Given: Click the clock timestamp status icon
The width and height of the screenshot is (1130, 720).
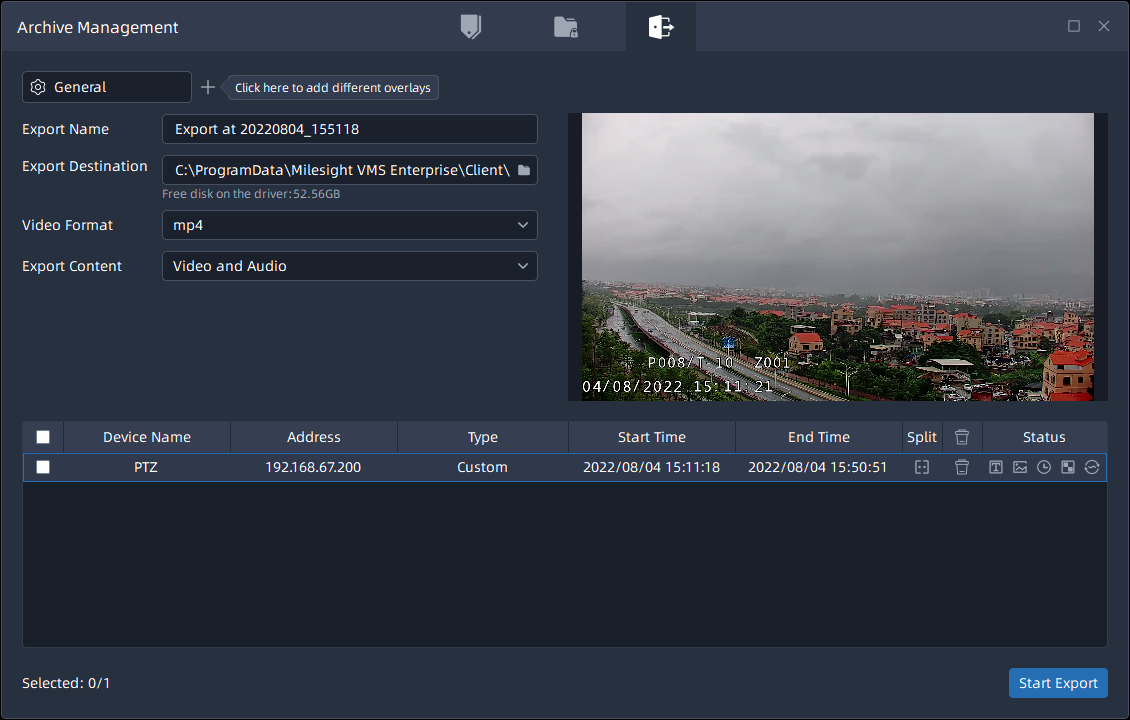Looking at the screenshot, I should (1044, 467).
